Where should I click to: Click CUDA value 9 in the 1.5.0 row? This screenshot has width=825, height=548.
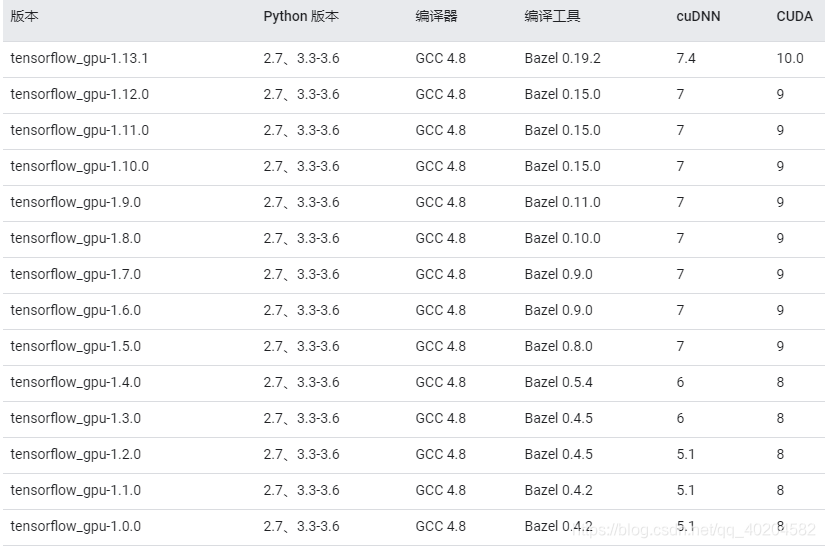pyautogui.click(x=780, y=347)
